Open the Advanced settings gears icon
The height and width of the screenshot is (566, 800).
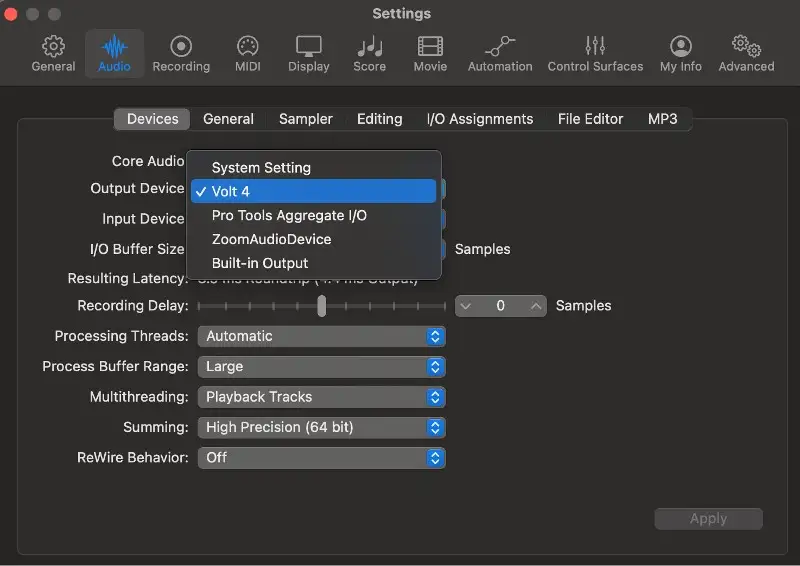pyautogui.click(x=746, y=47)
